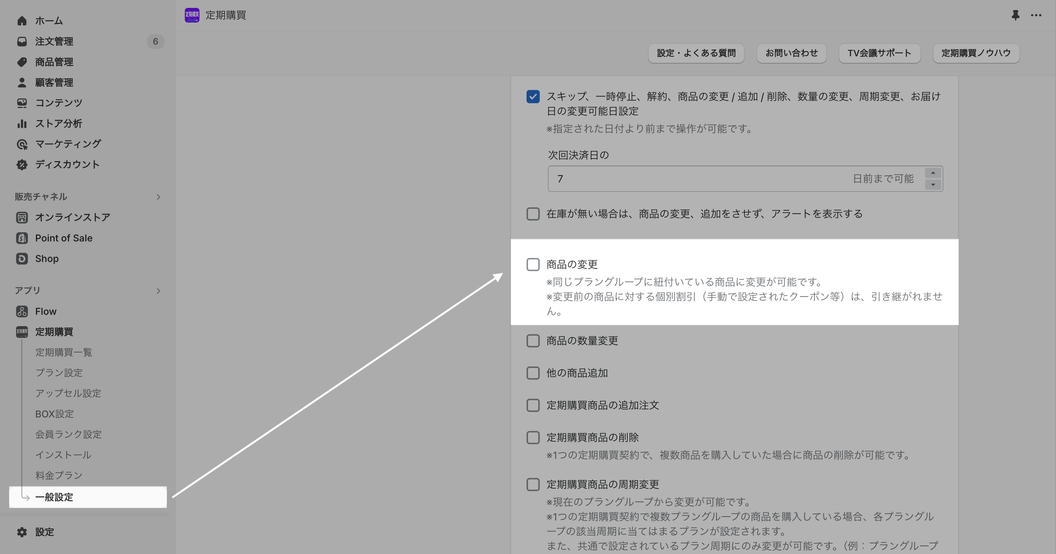The height and width of the screenshot is (554, 1056).
Task: Go to 顧客管理 in the sidebar
Action: tap(54, 82)
